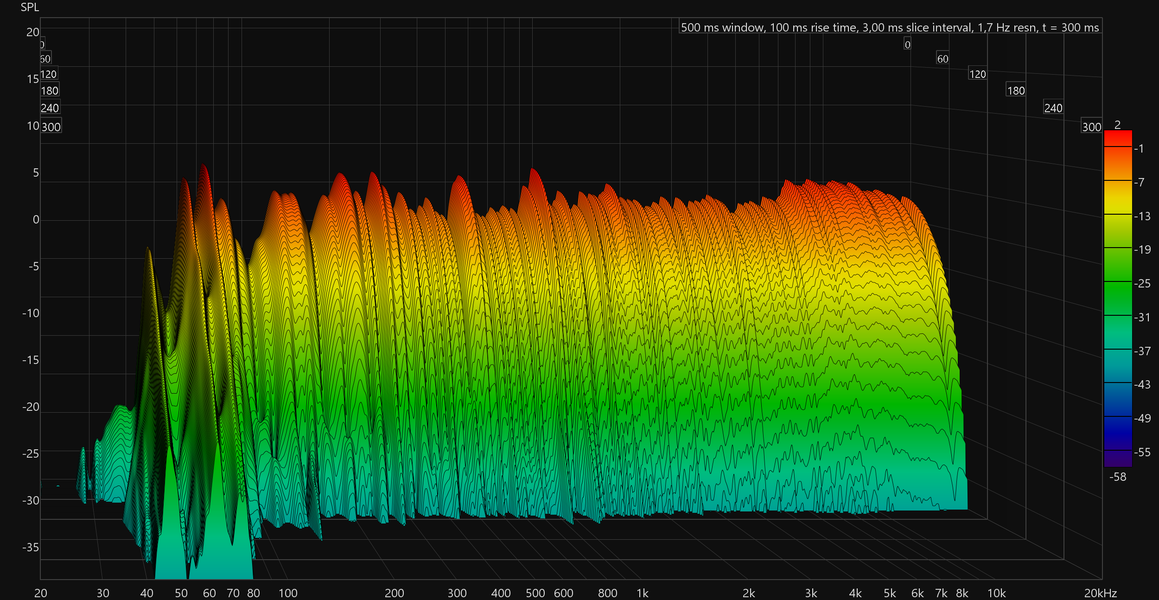Click the yellow -13 legend value
Viewport: 1159px width, 600px height.
pos(1143,217)
